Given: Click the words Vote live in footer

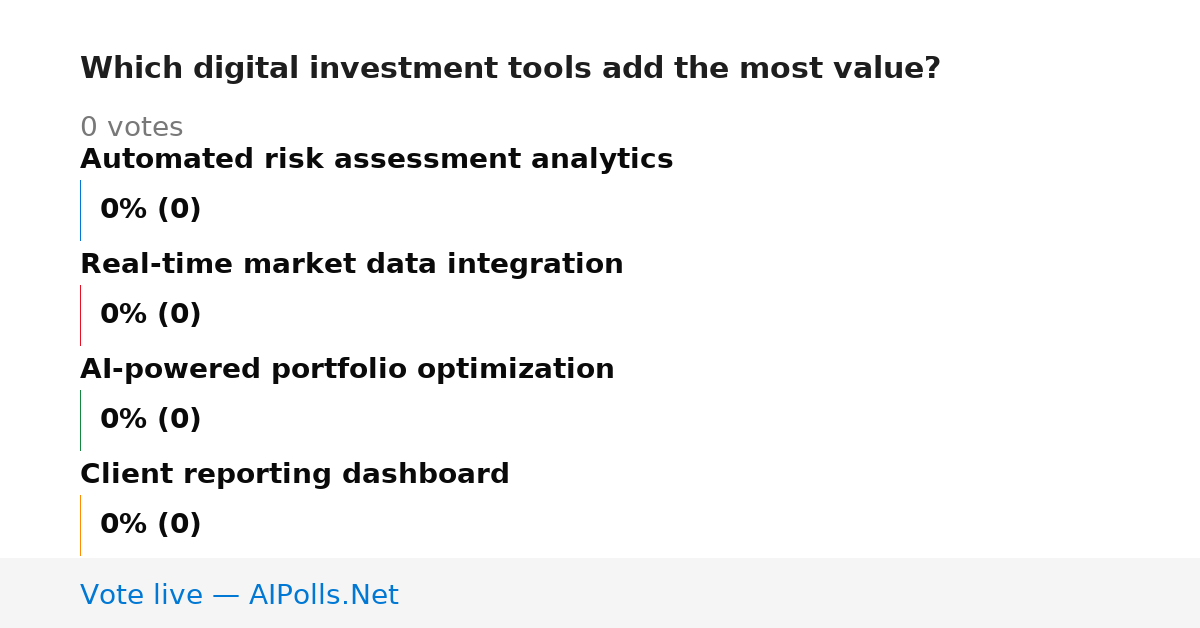Looking at the screenshot, I should click(x=141, y=595).
